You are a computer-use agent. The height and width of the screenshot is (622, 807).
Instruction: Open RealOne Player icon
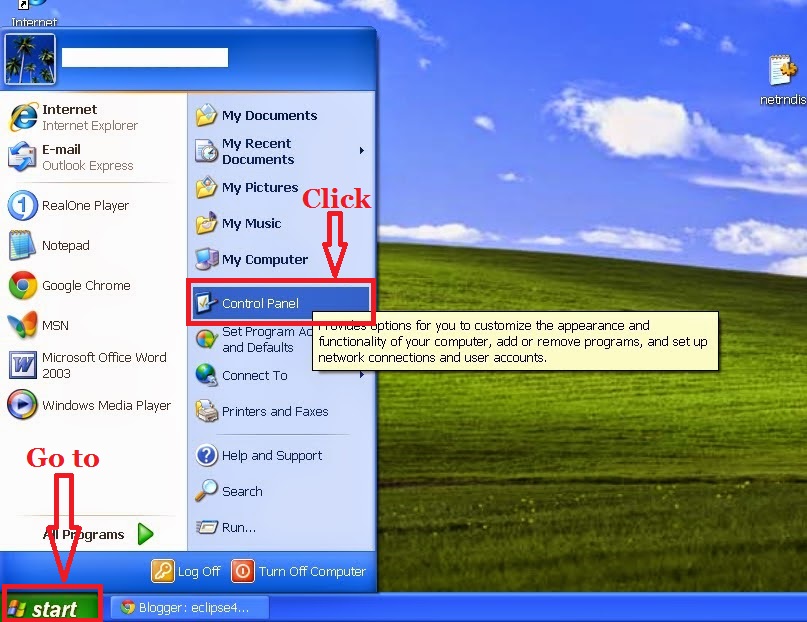click(x=23, y=205)
